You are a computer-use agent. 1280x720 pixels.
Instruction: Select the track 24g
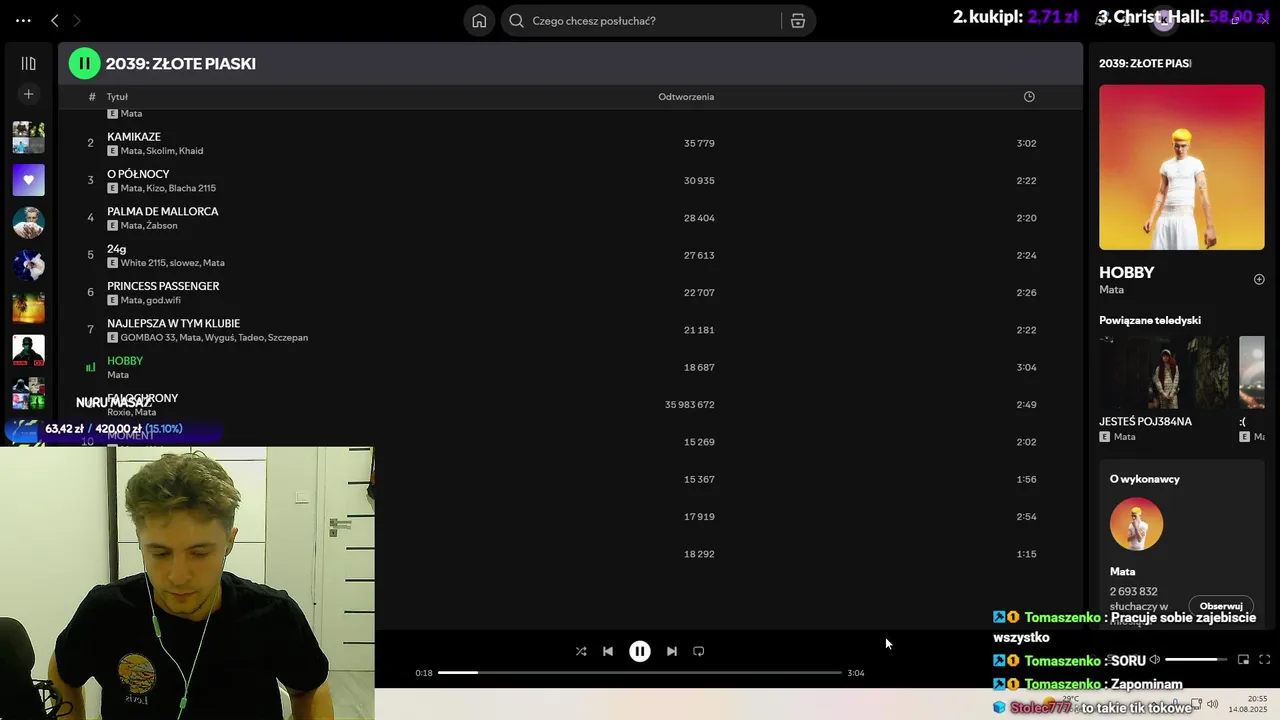coord(117,249)
